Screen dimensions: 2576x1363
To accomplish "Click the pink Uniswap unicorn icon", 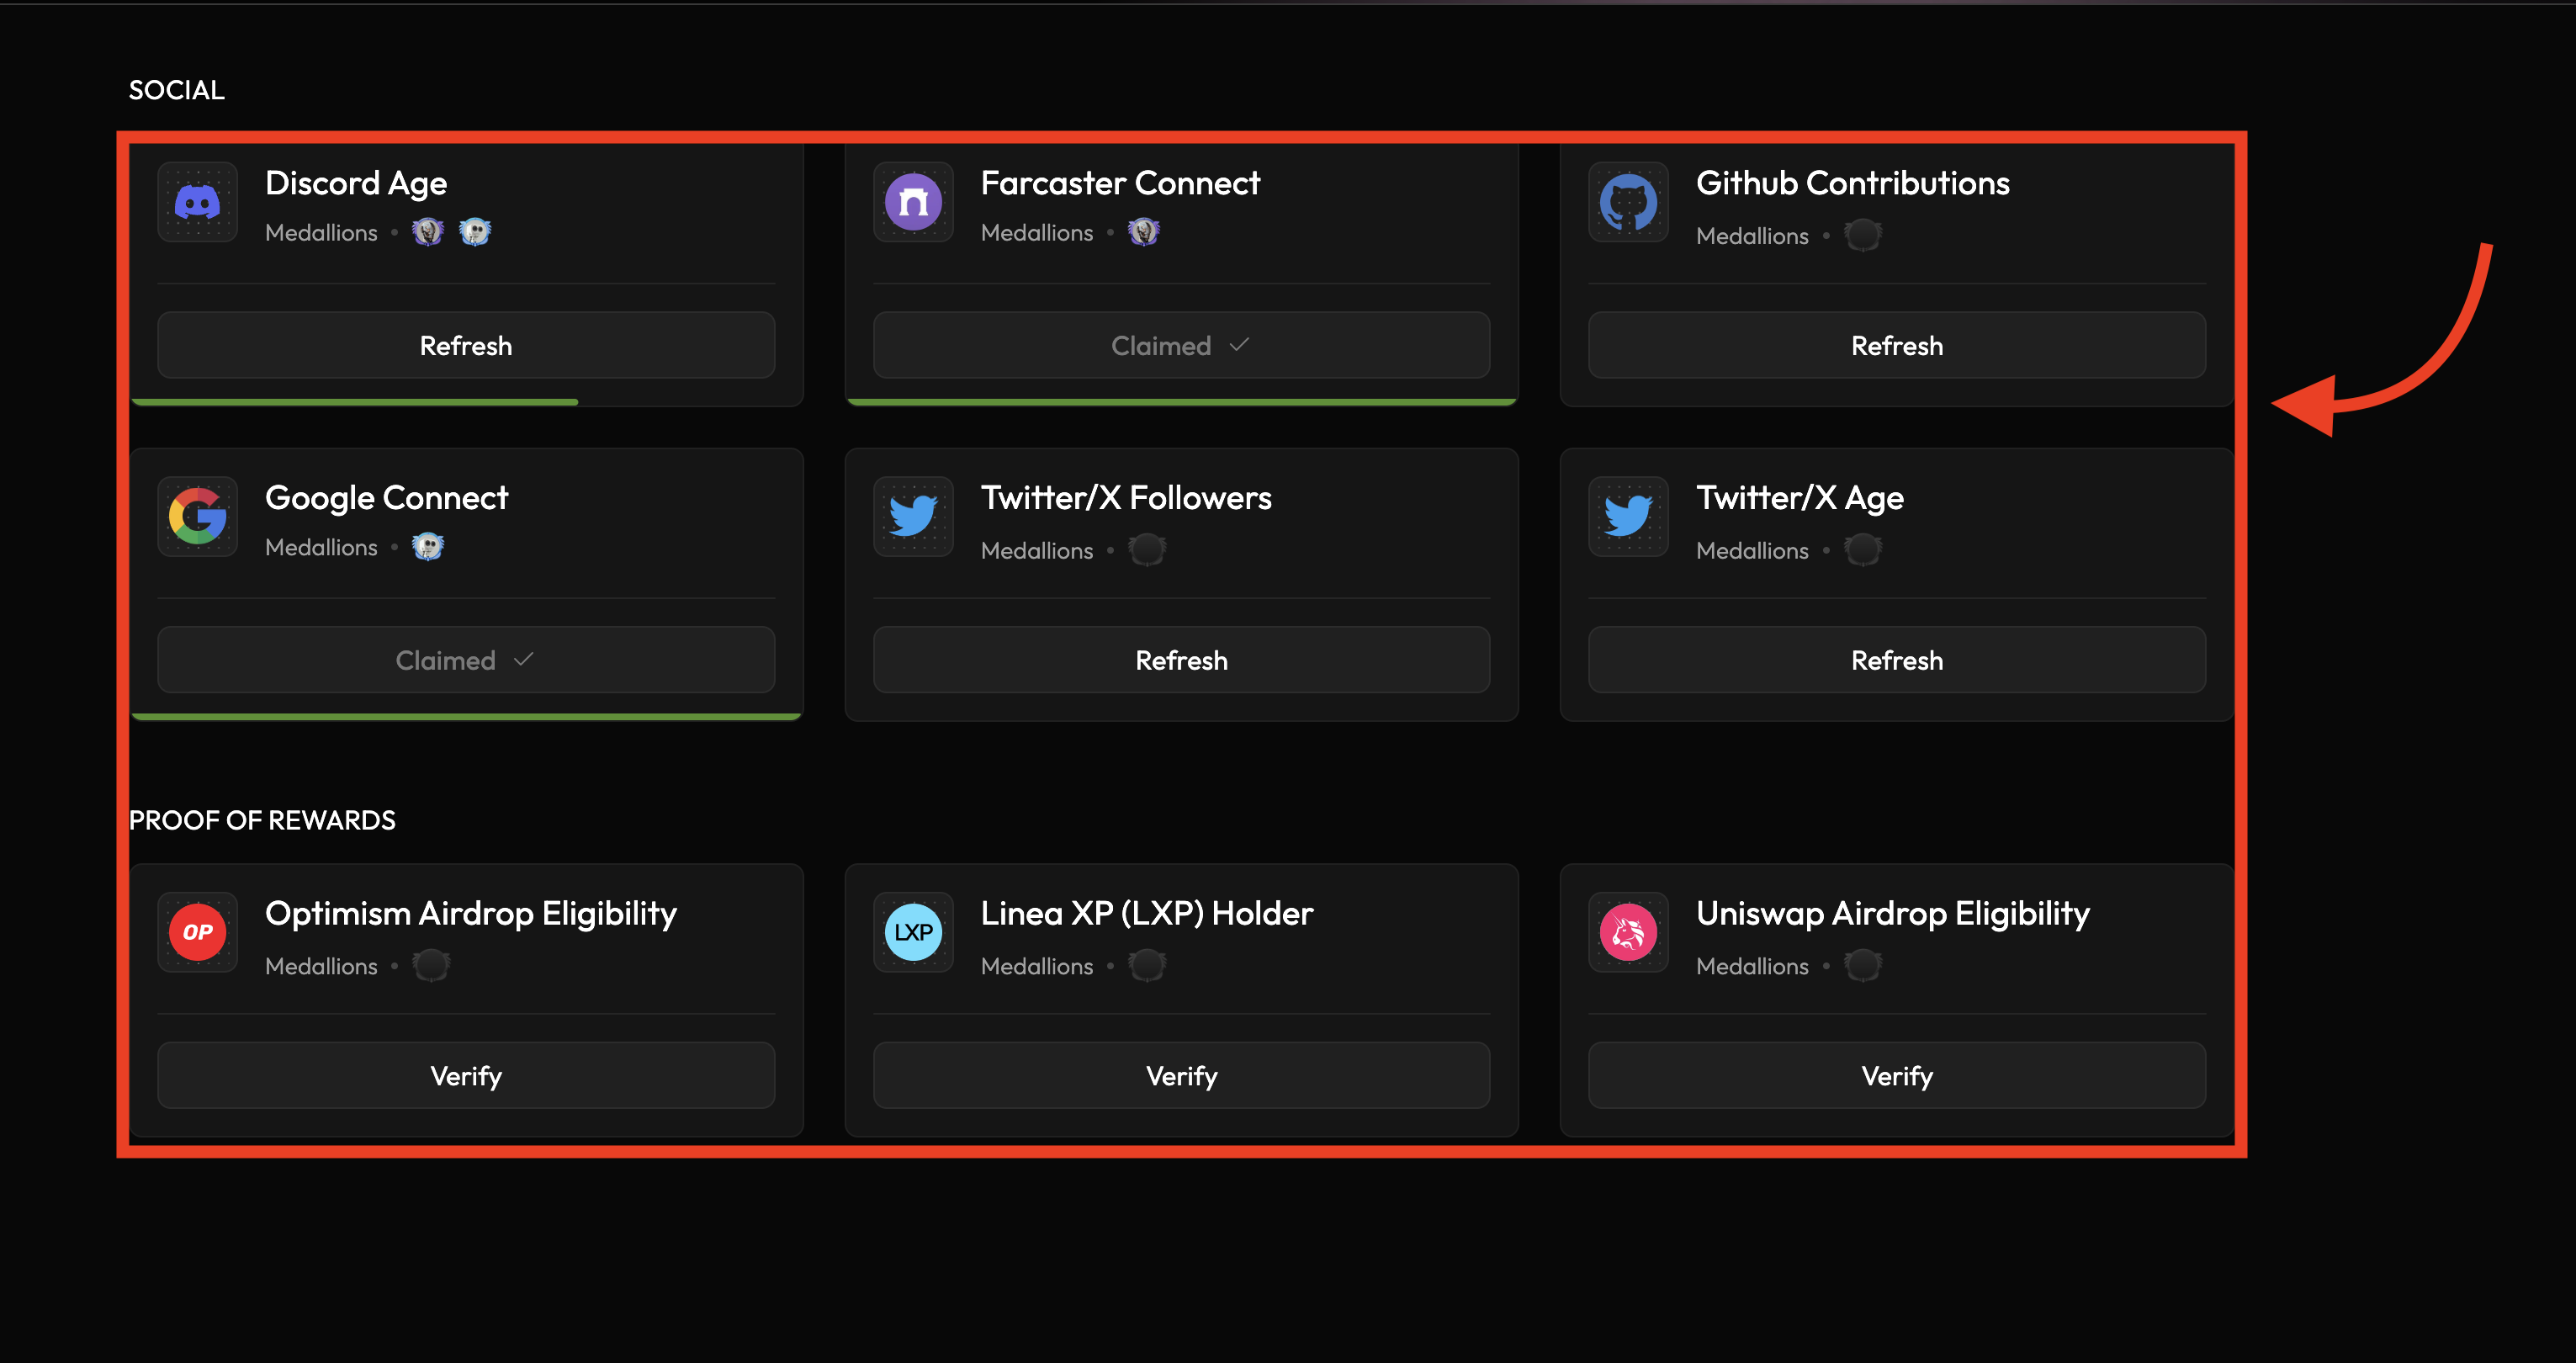I will click(x=1628, y=932).
